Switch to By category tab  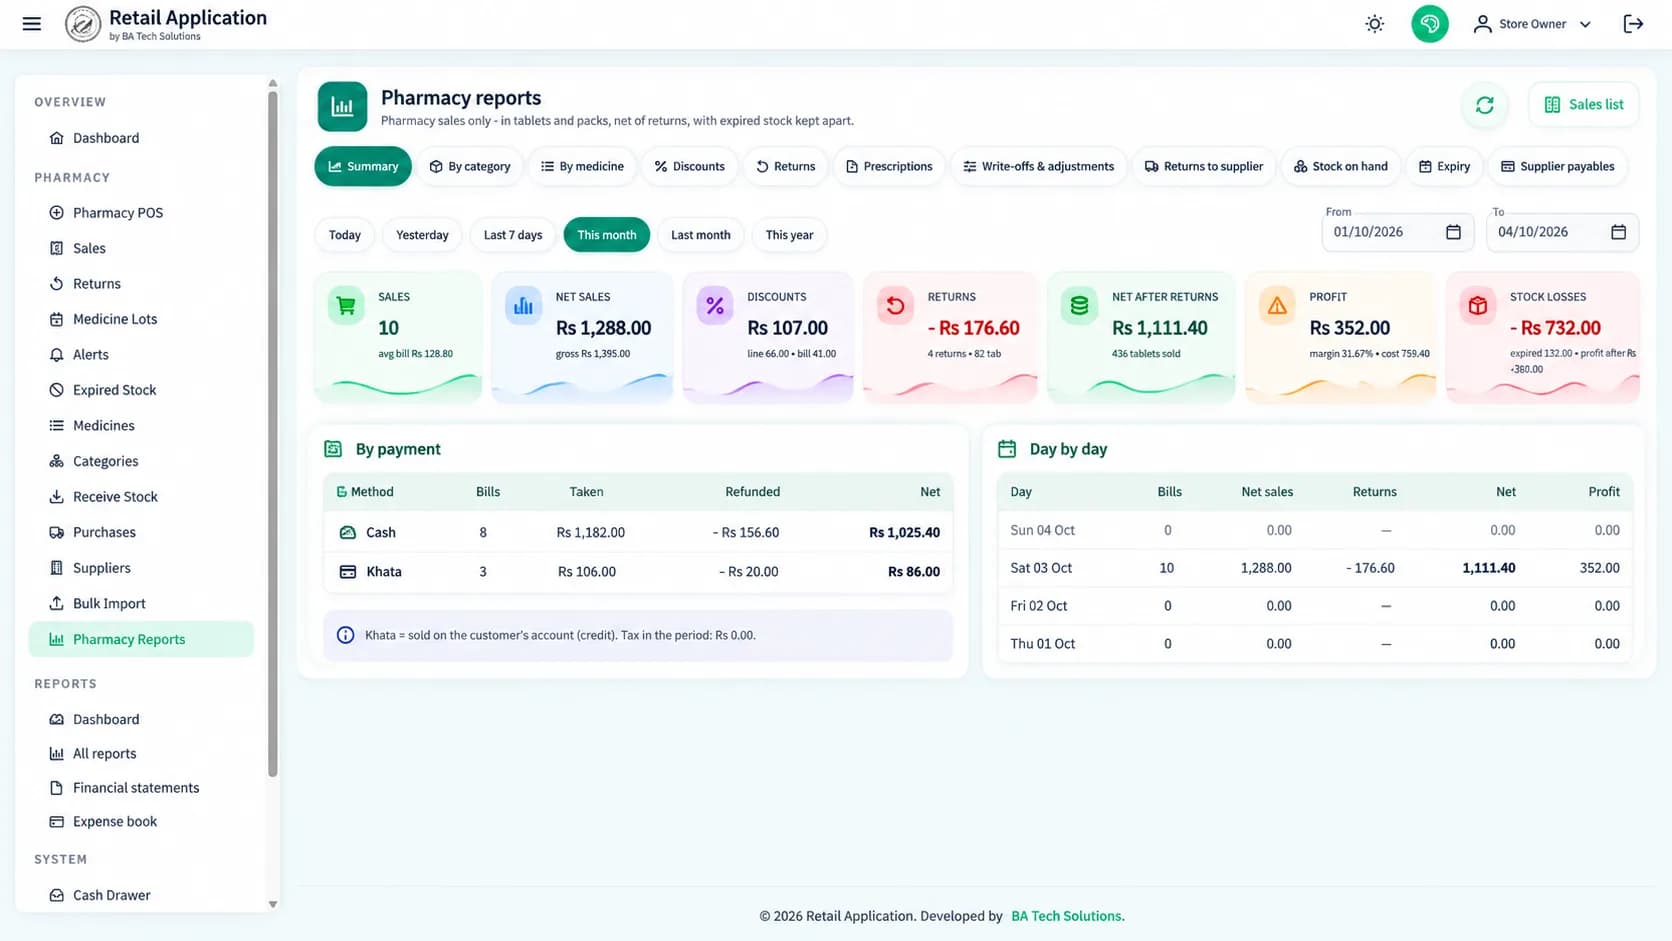(470, 166)
